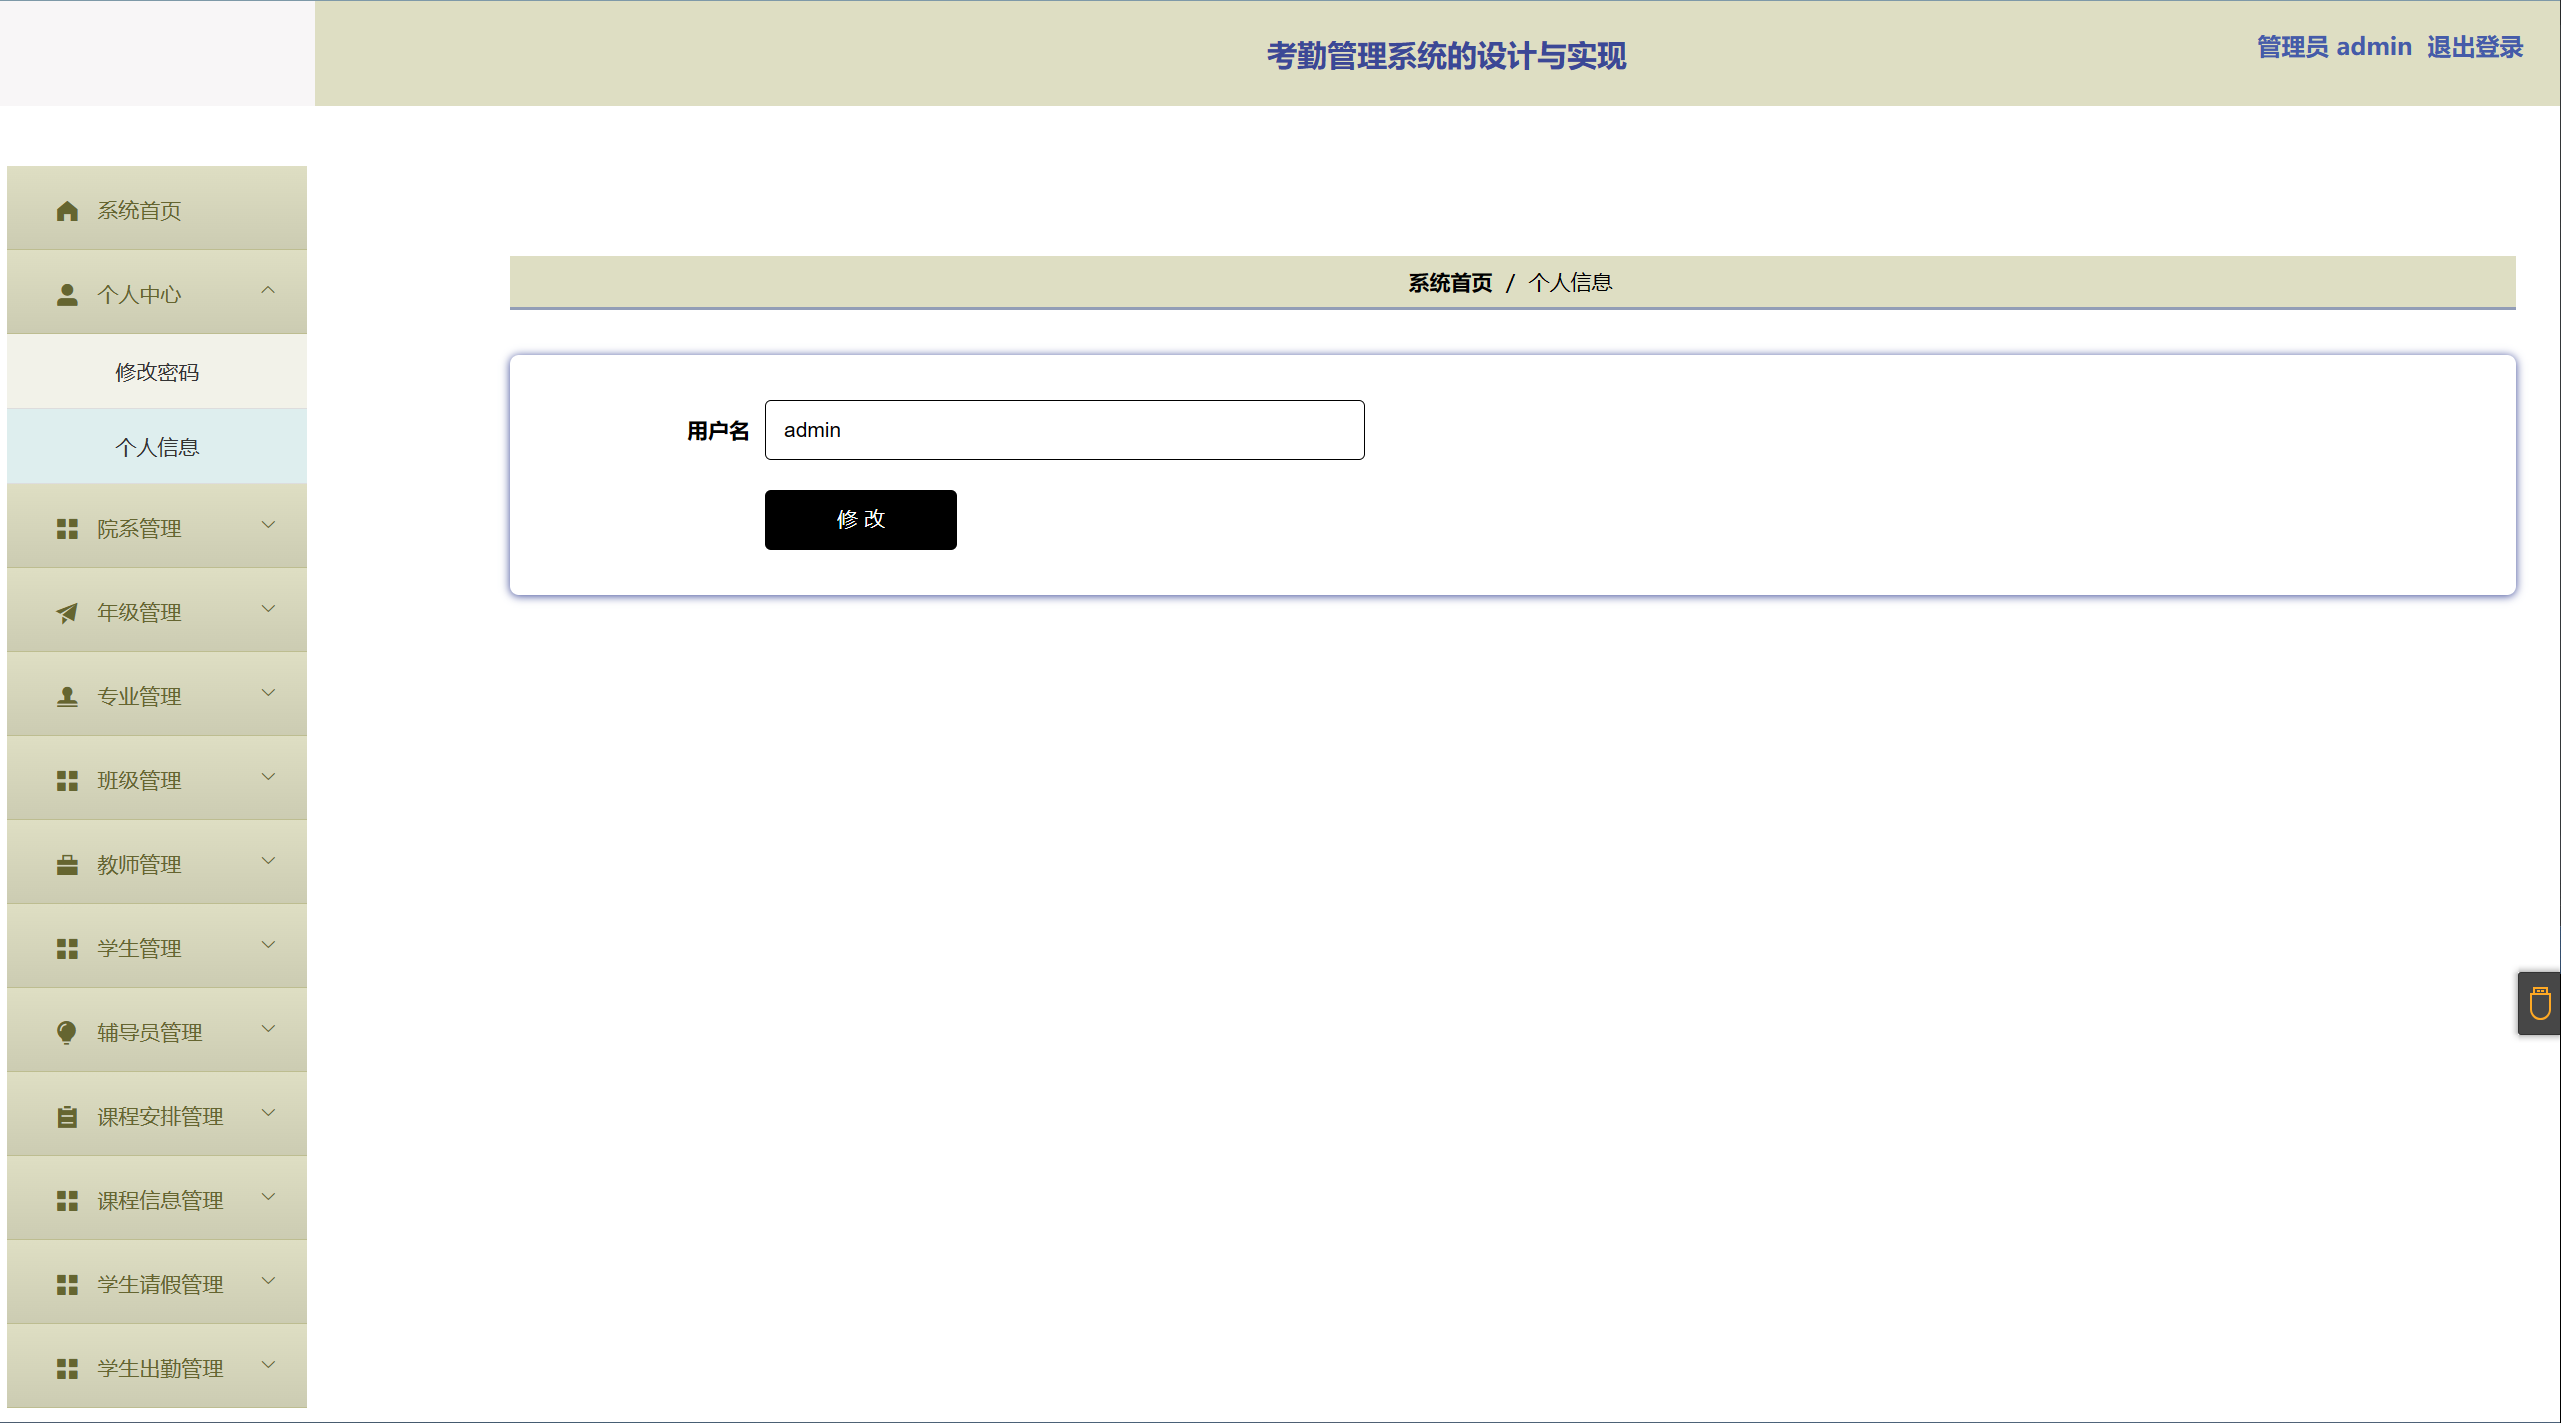Click the home icon beside 系统首页

(67, 211)
